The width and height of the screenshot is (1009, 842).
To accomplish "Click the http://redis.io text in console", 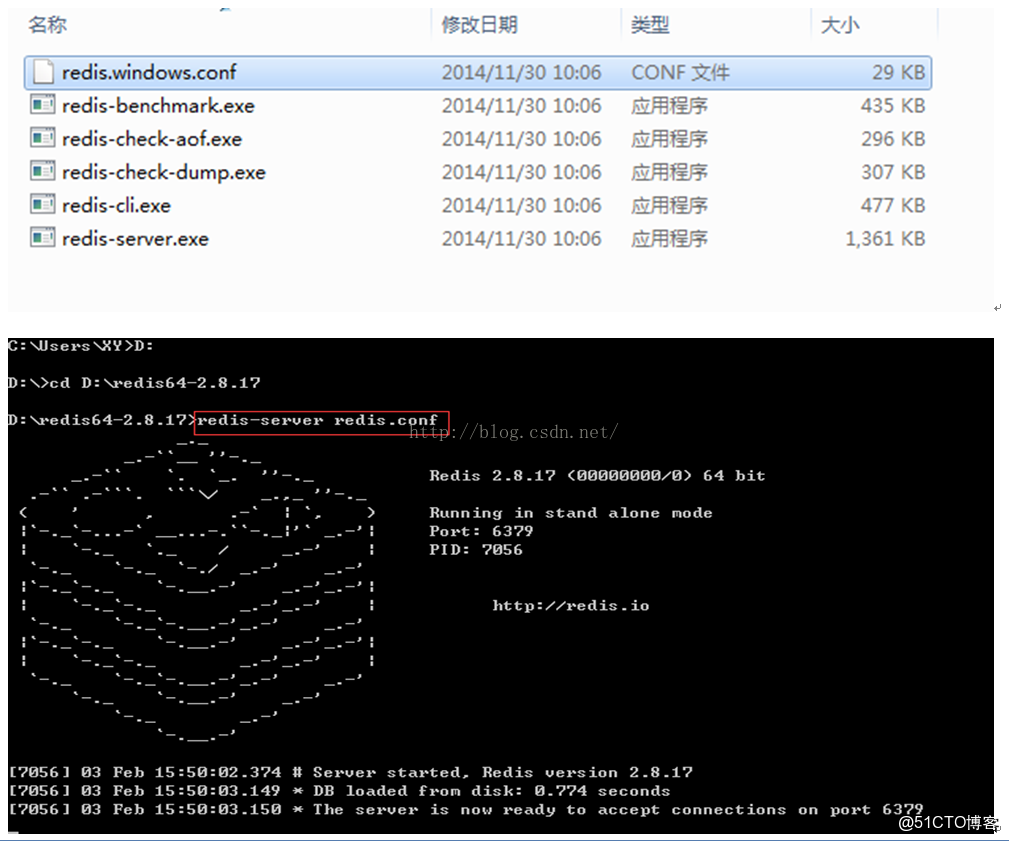I will coord(571,606).
